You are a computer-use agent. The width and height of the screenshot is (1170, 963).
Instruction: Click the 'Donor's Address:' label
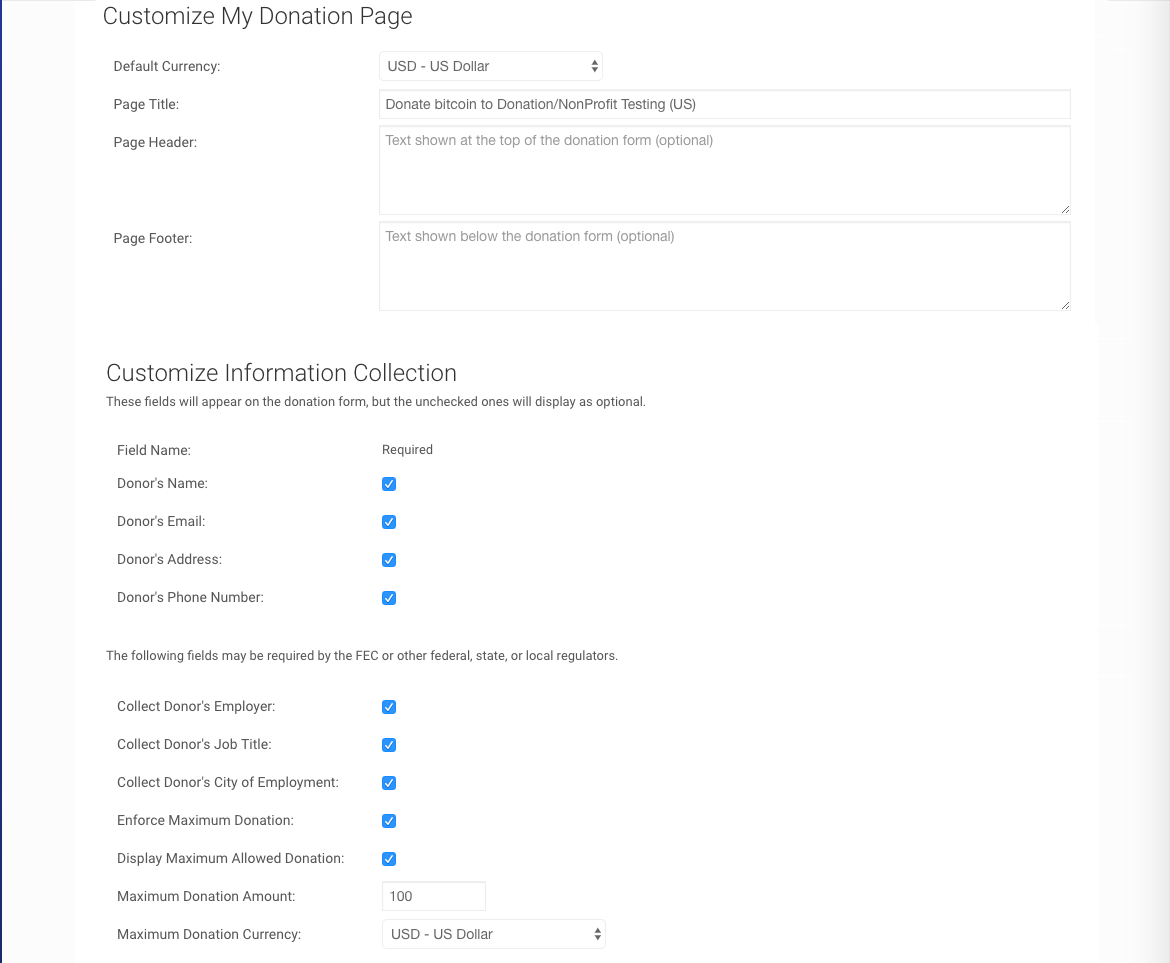tap(169, 559)
